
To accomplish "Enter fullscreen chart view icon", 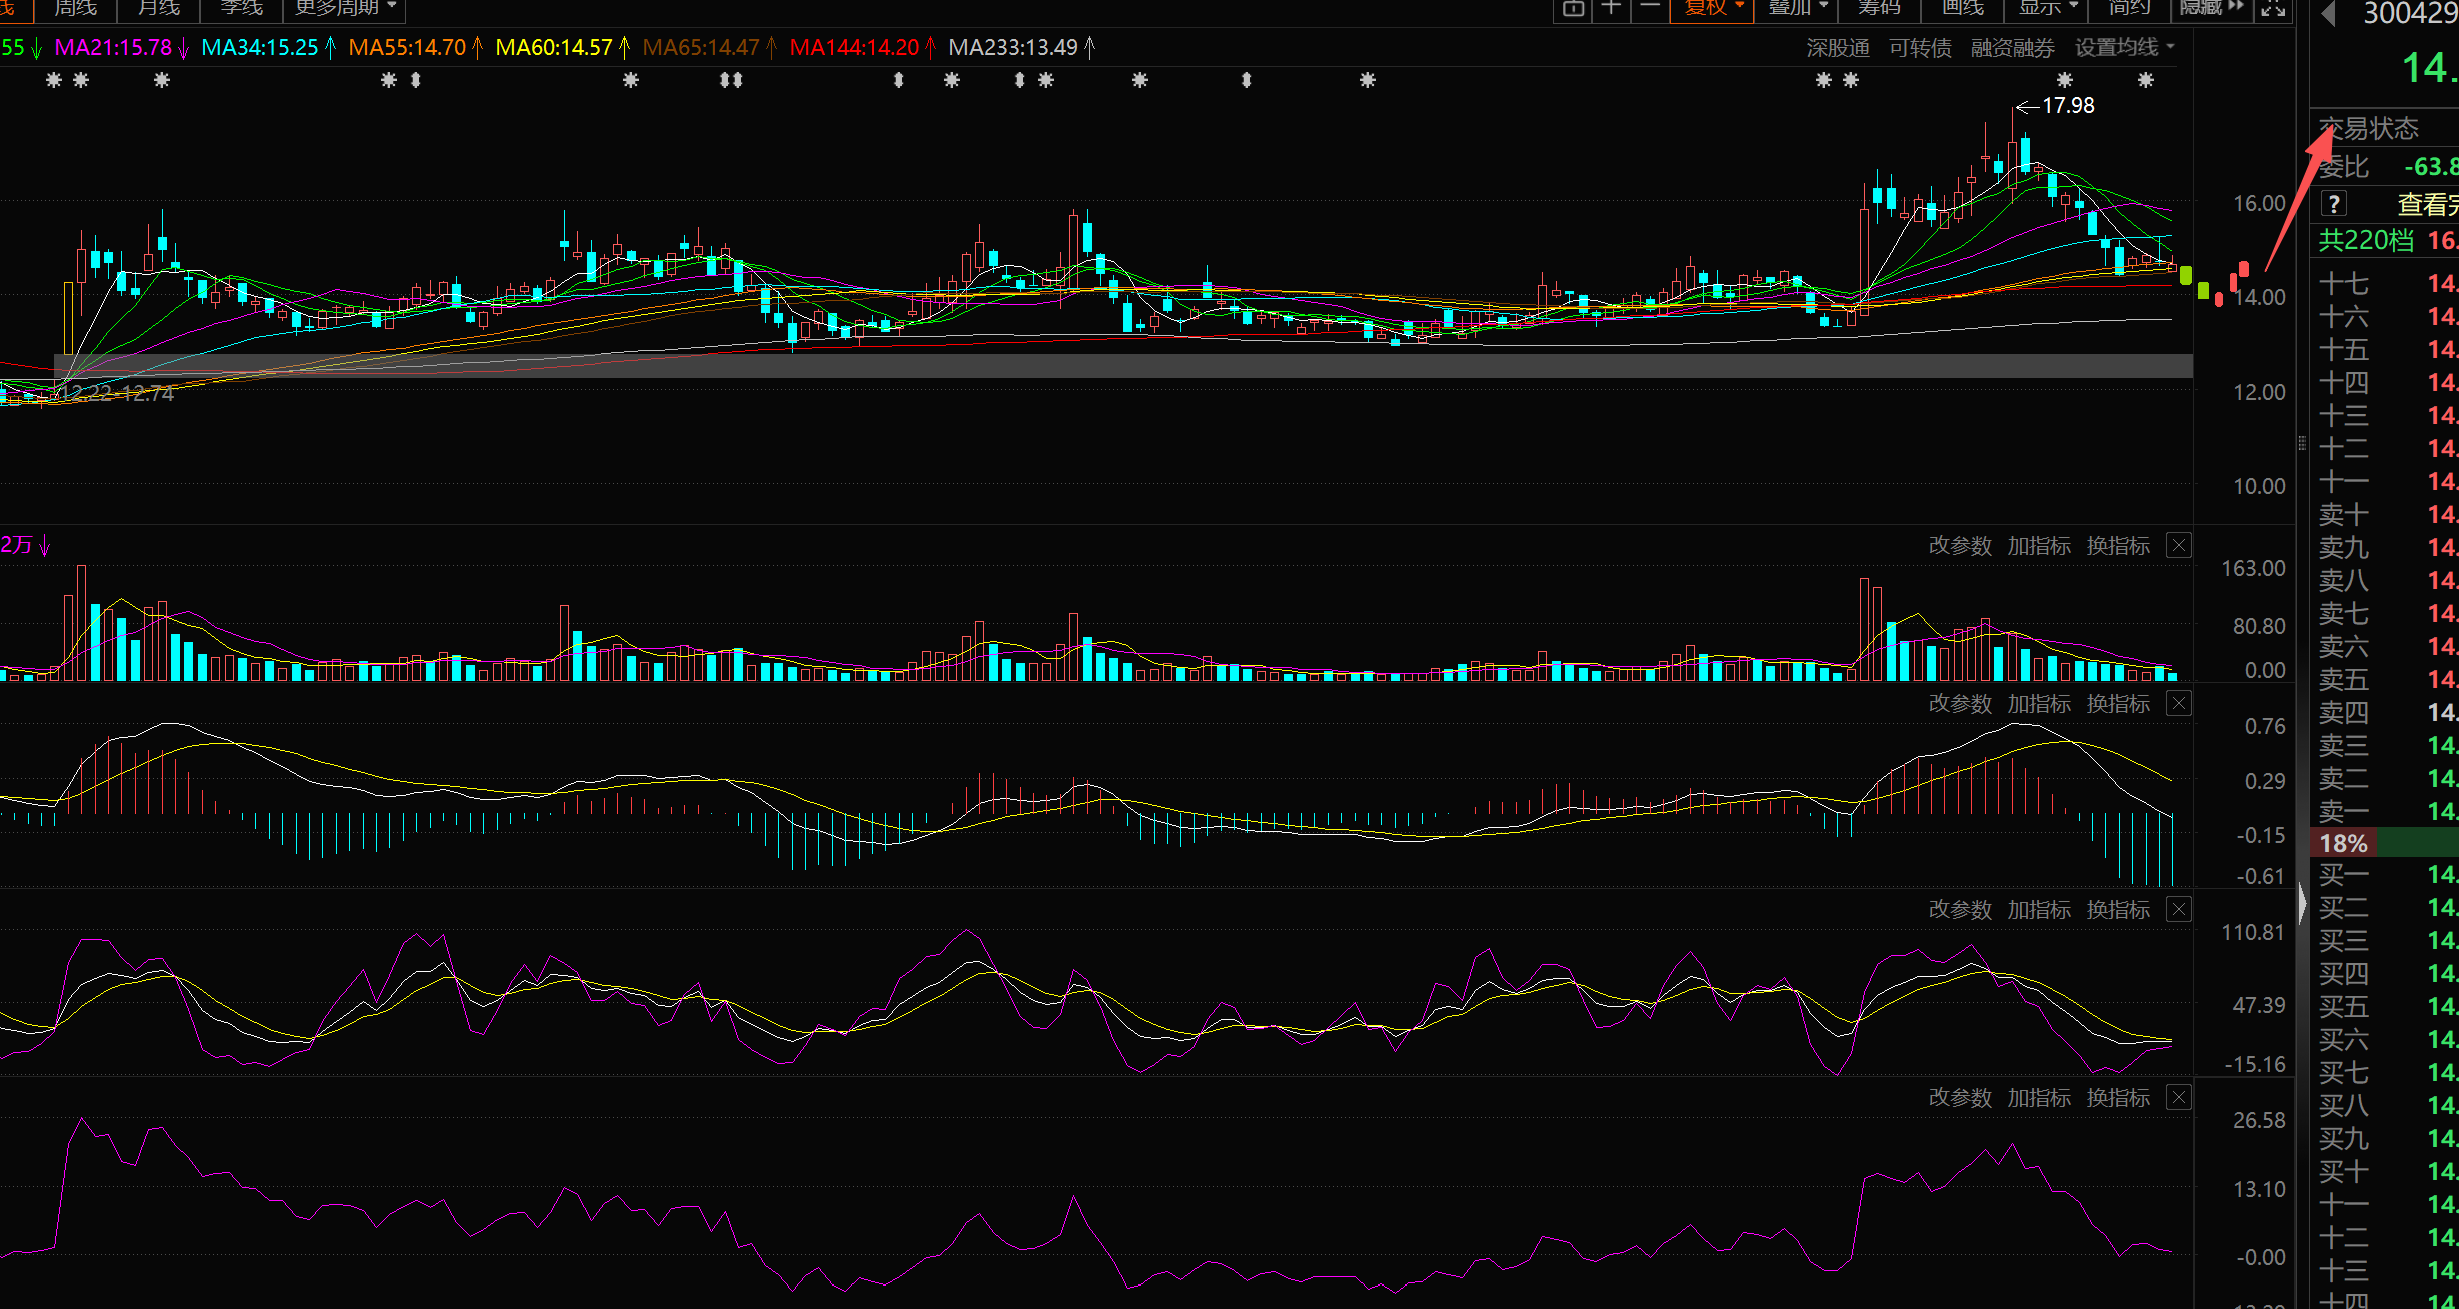I will coord(2273,8).
